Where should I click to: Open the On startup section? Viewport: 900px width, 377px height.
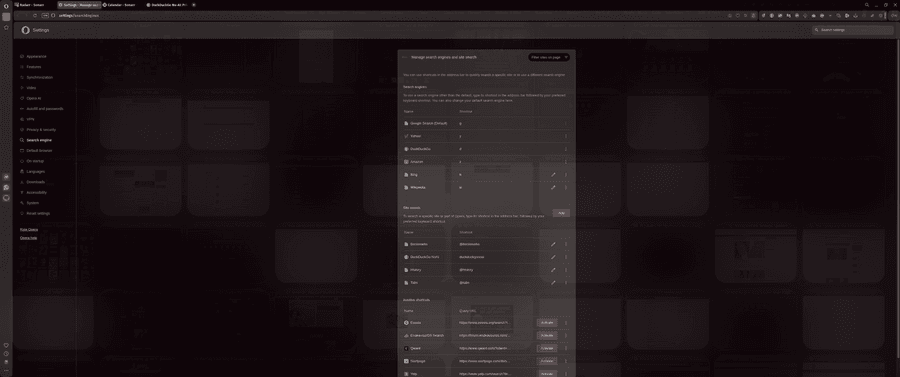[35, 161]
